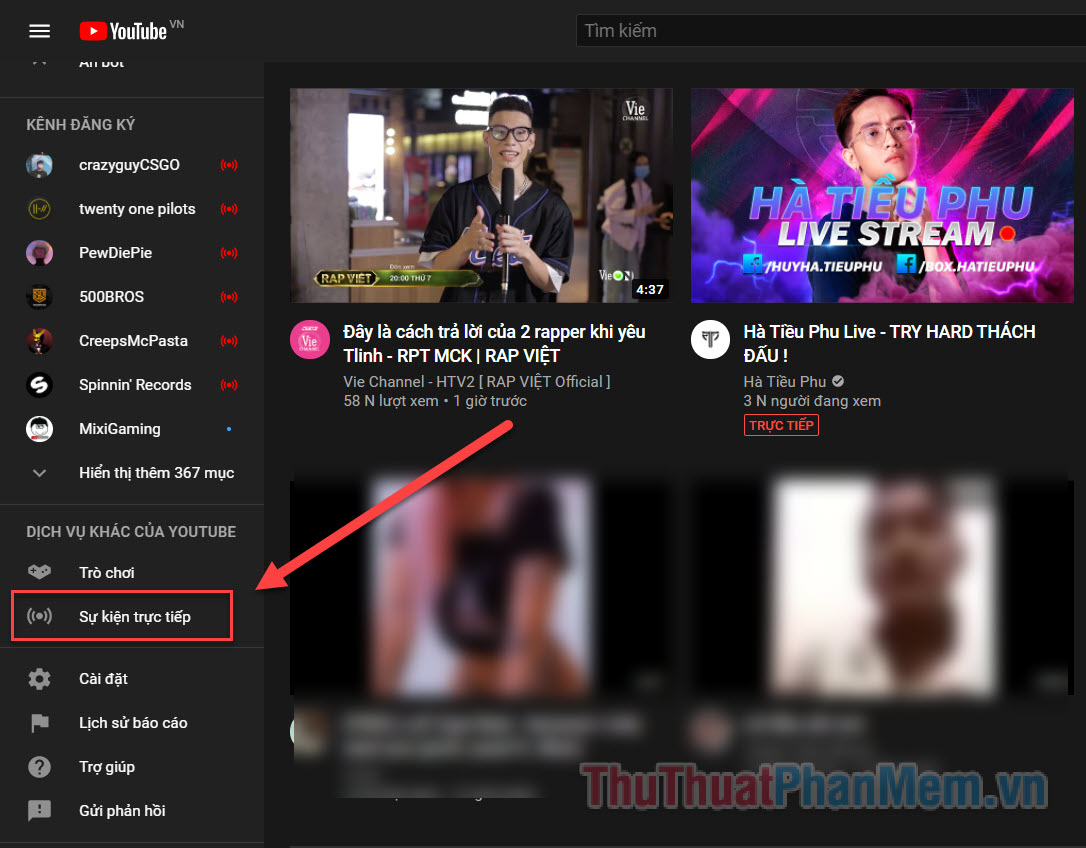Expand Hiển thị thêm 367 mục chevron
Screen dimensions: 1086x848
[x=39, y=473]
